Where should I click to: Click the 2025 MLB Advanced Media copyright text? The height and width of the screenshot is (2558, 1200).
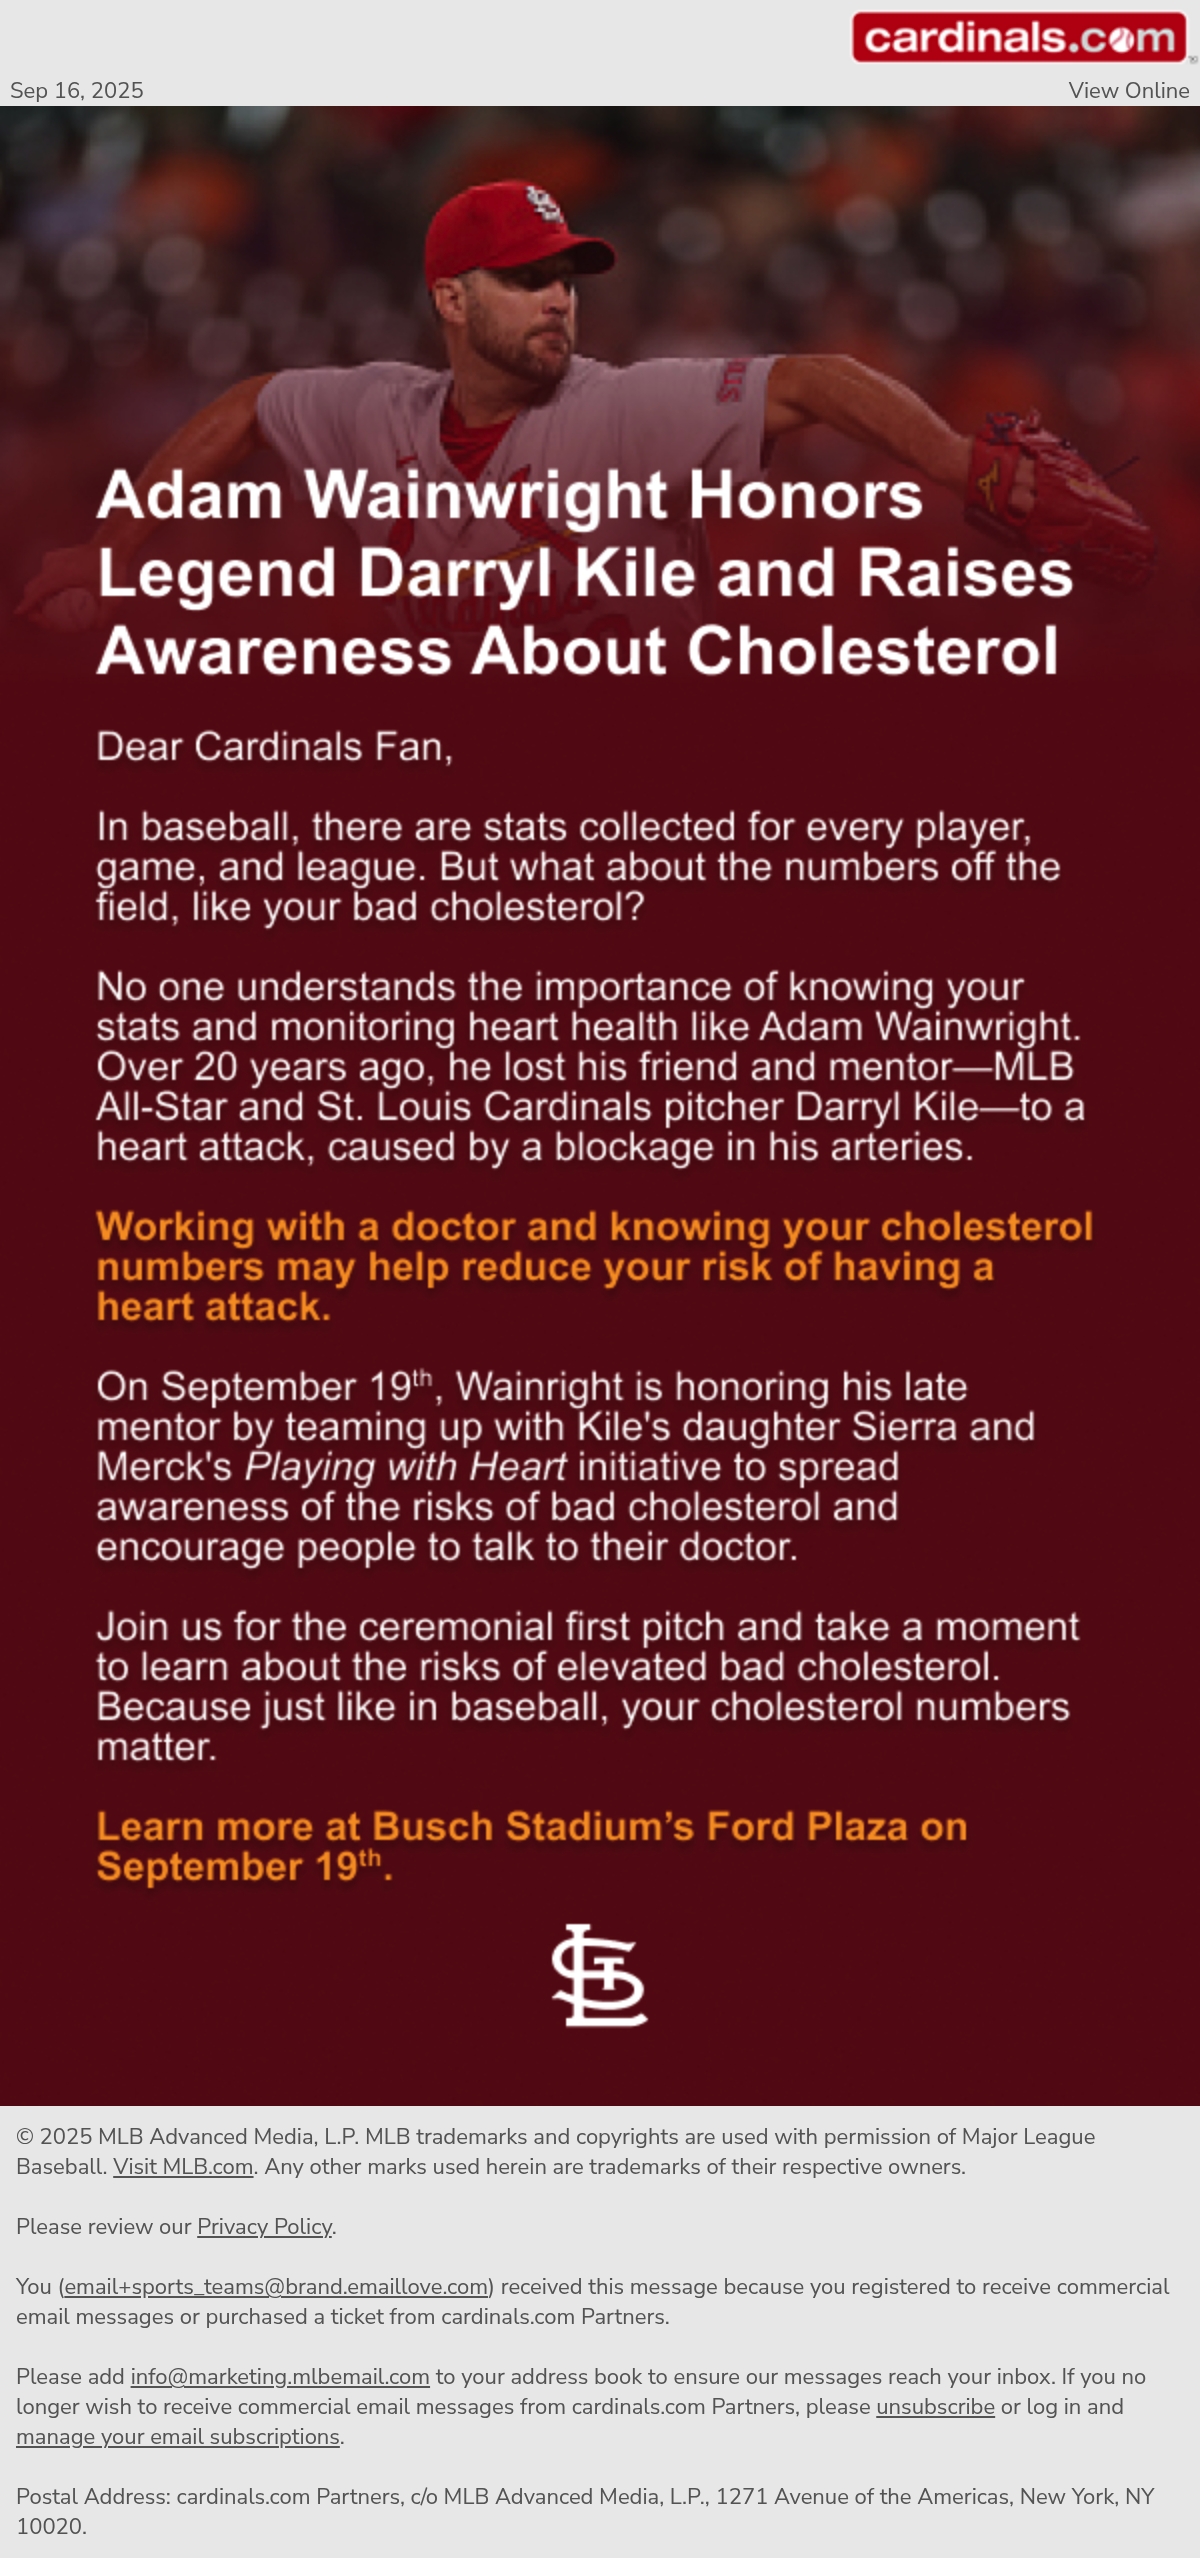coord(555,2151)
